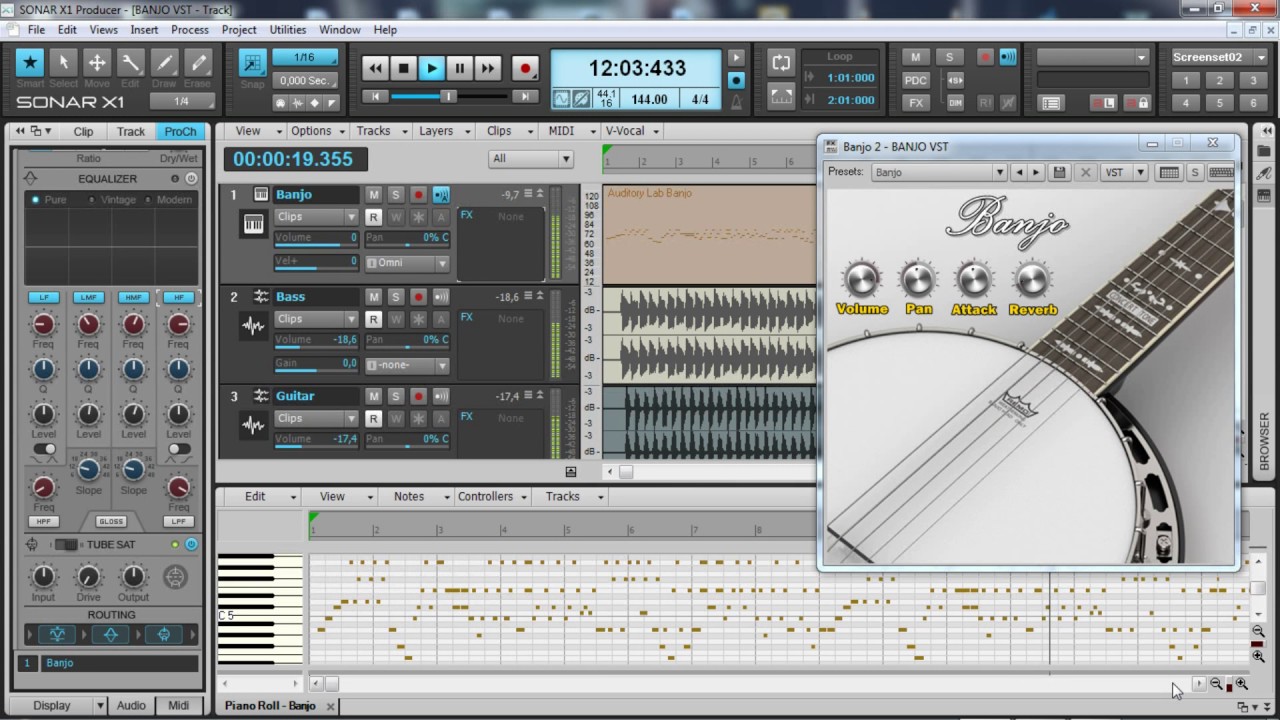Select next preset arrow in Banjo VST

[x=1036, y=172]
